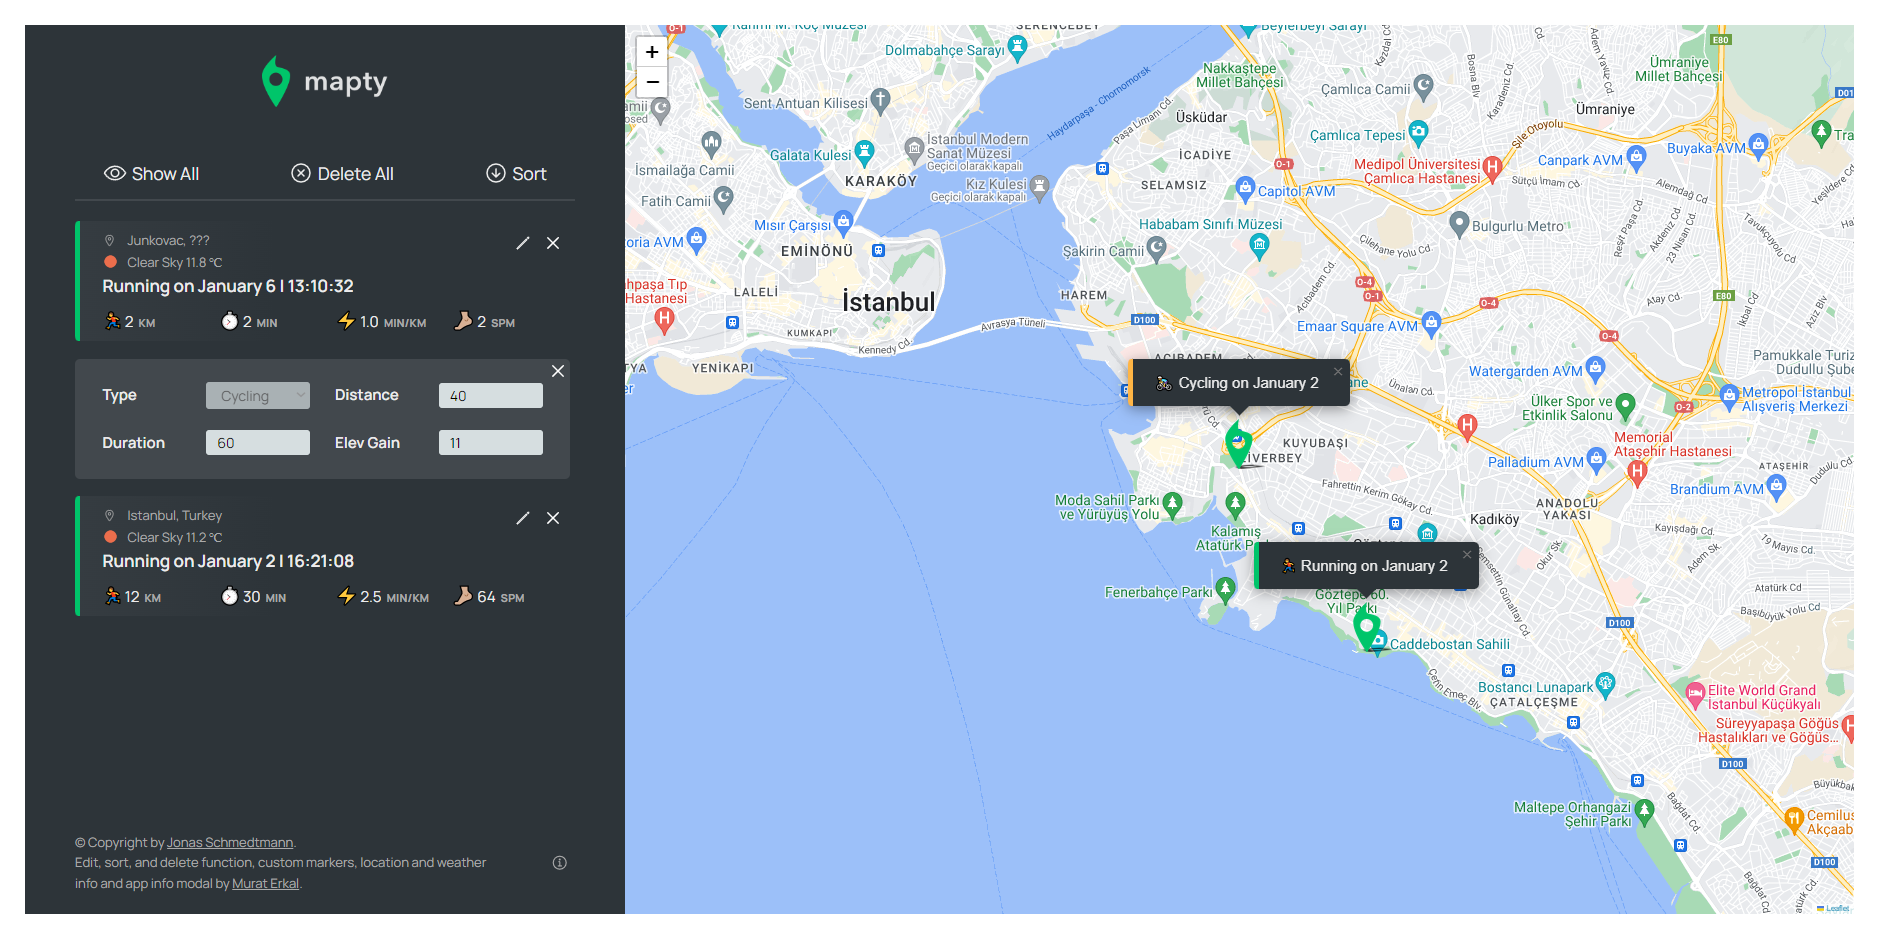Click the mapty logo
This screenshot has width=1879, height=939.
click(324, 81)
